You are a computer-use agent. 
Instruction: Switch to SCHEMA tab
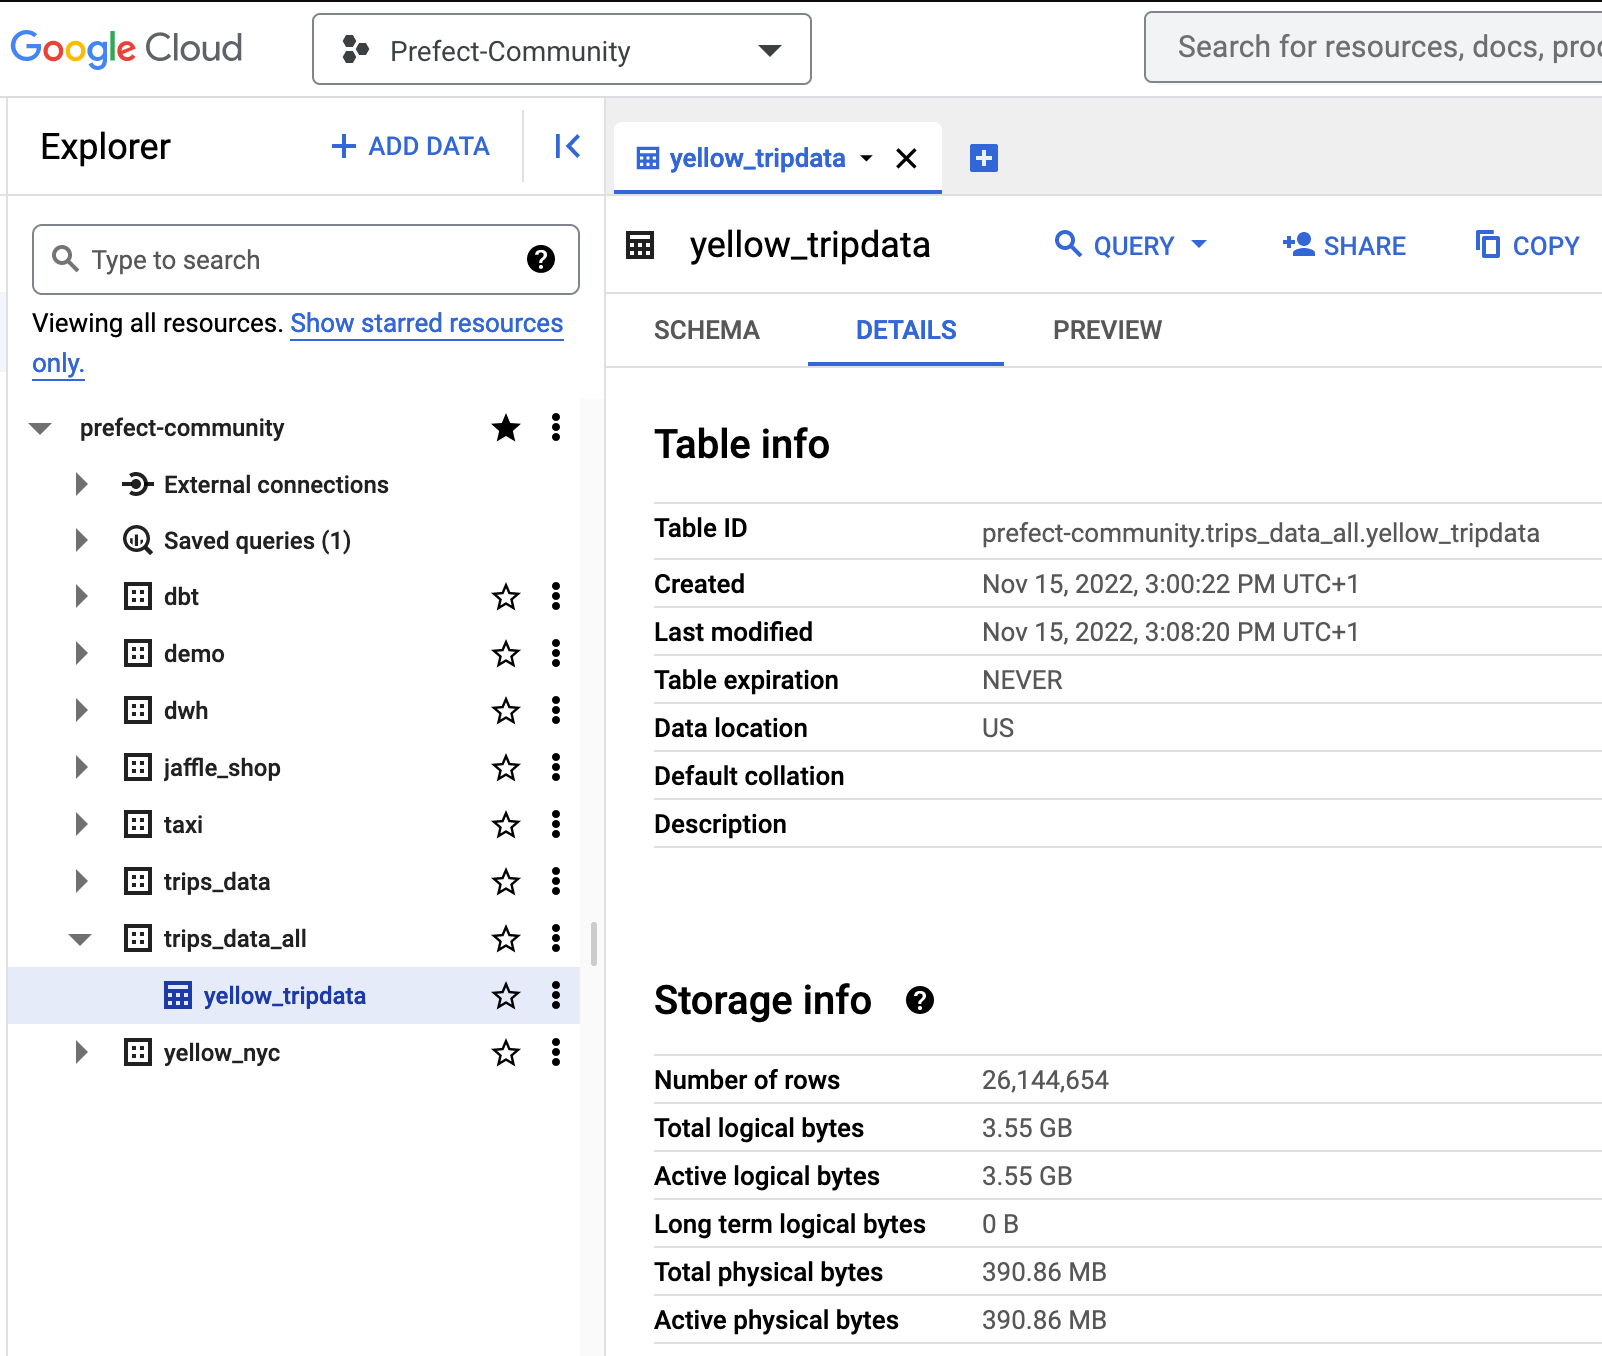[707, 330]
